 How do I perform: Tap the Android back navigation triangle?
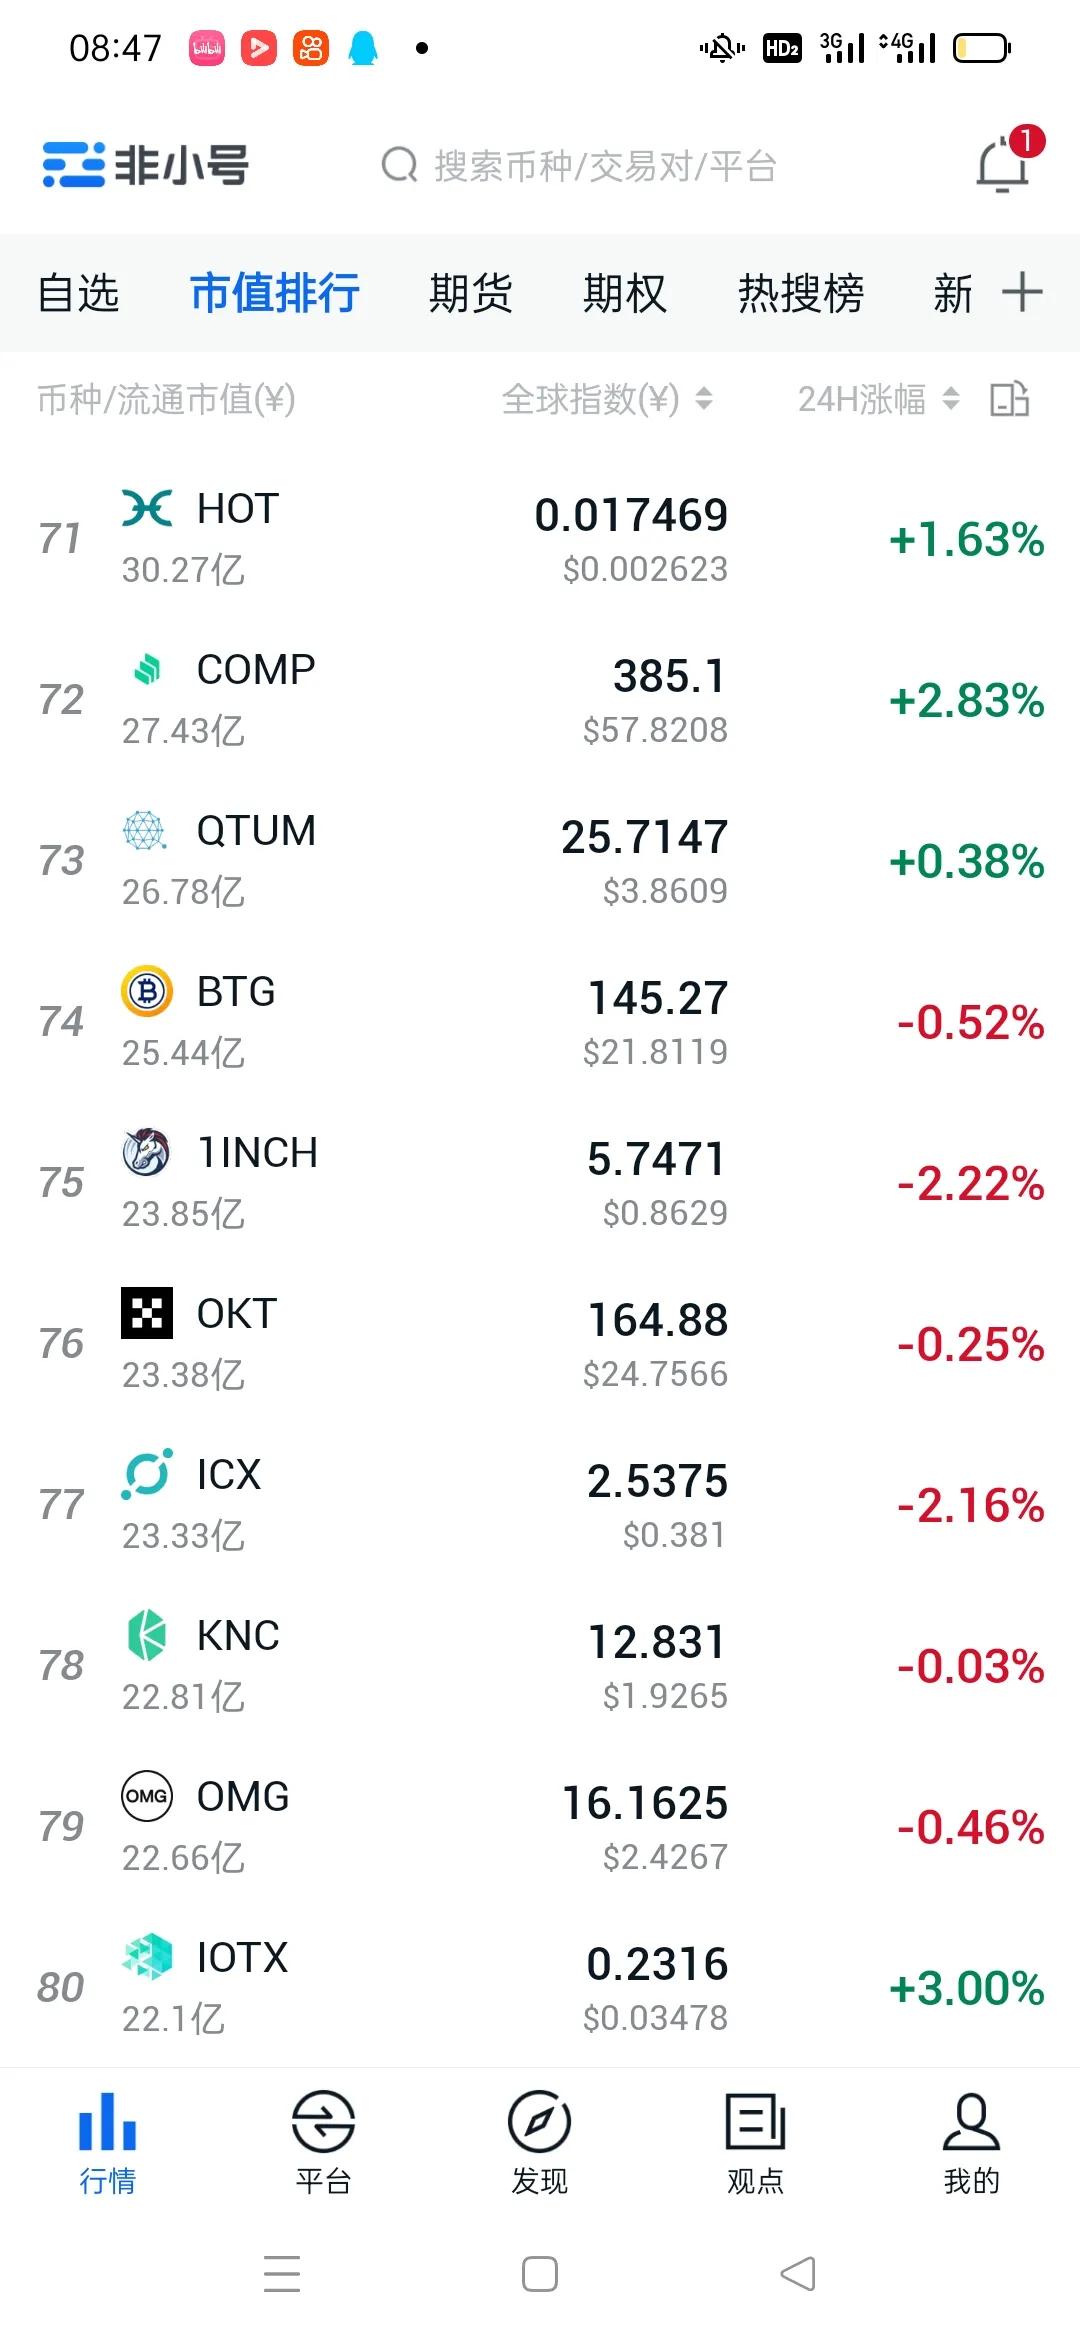798,2274
